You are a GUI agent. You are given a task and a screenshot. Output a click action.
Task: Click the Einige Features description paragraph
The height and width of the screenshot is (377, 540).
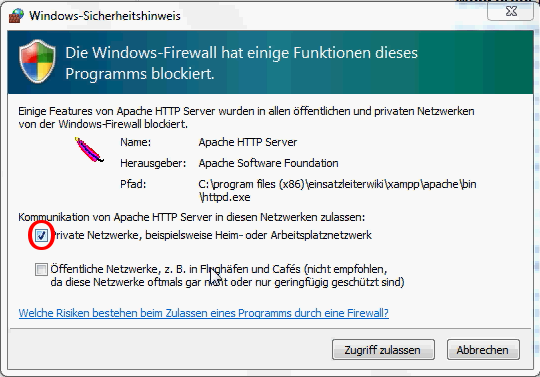(x=246, y=117)
